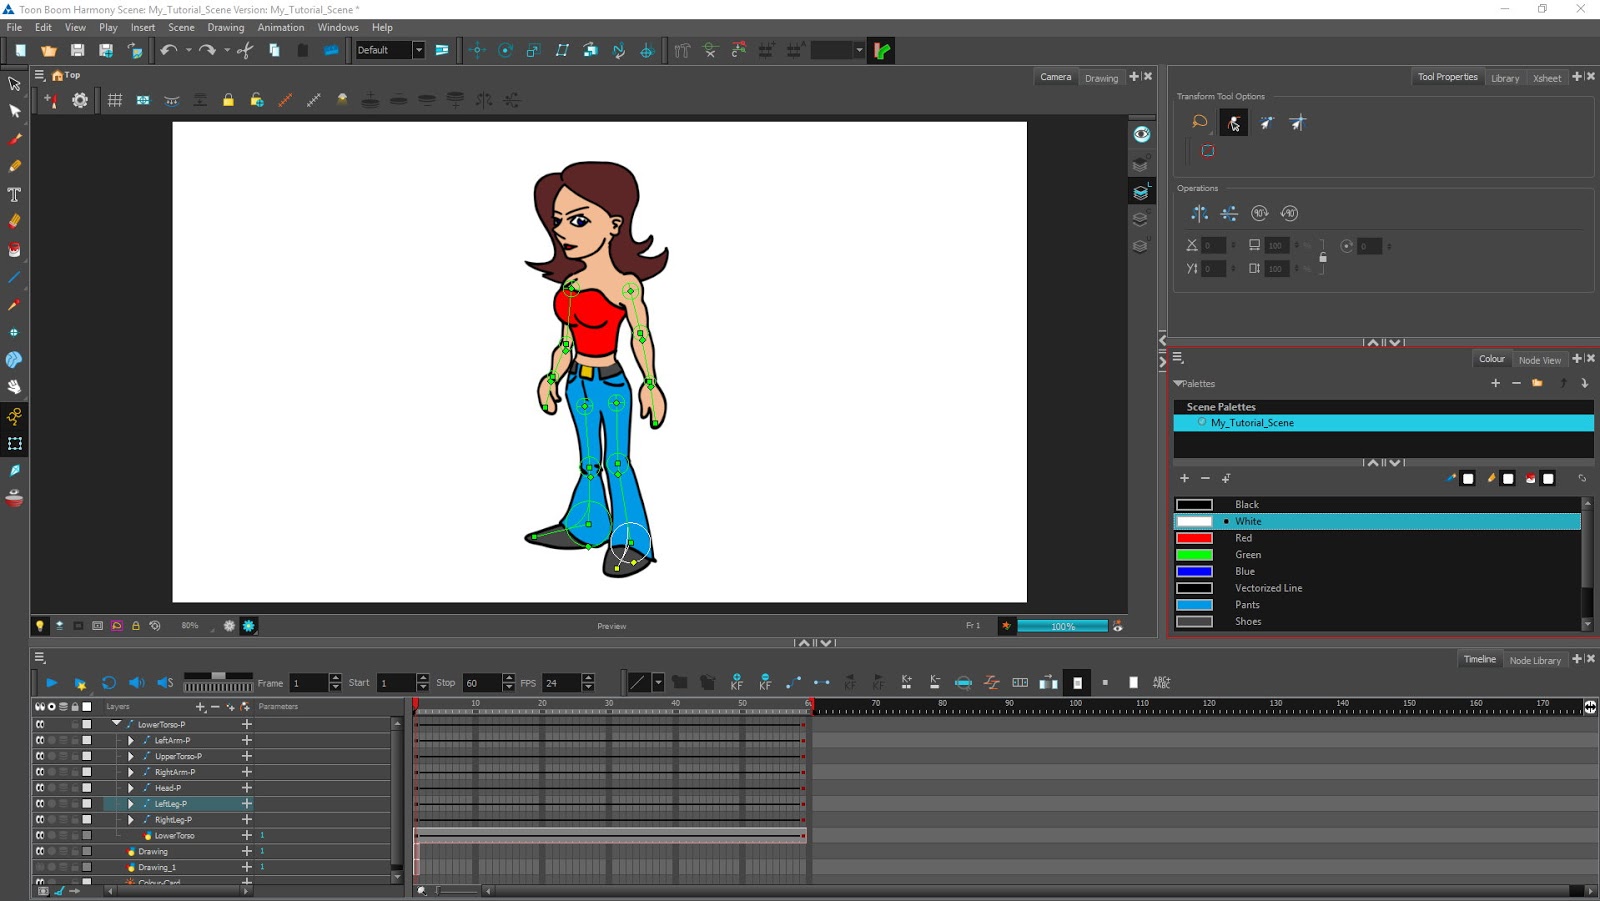Select the Translate tool in top toolbar
Image resolution: width=1600 pixels, height=901 pixels.
point(477,50)
